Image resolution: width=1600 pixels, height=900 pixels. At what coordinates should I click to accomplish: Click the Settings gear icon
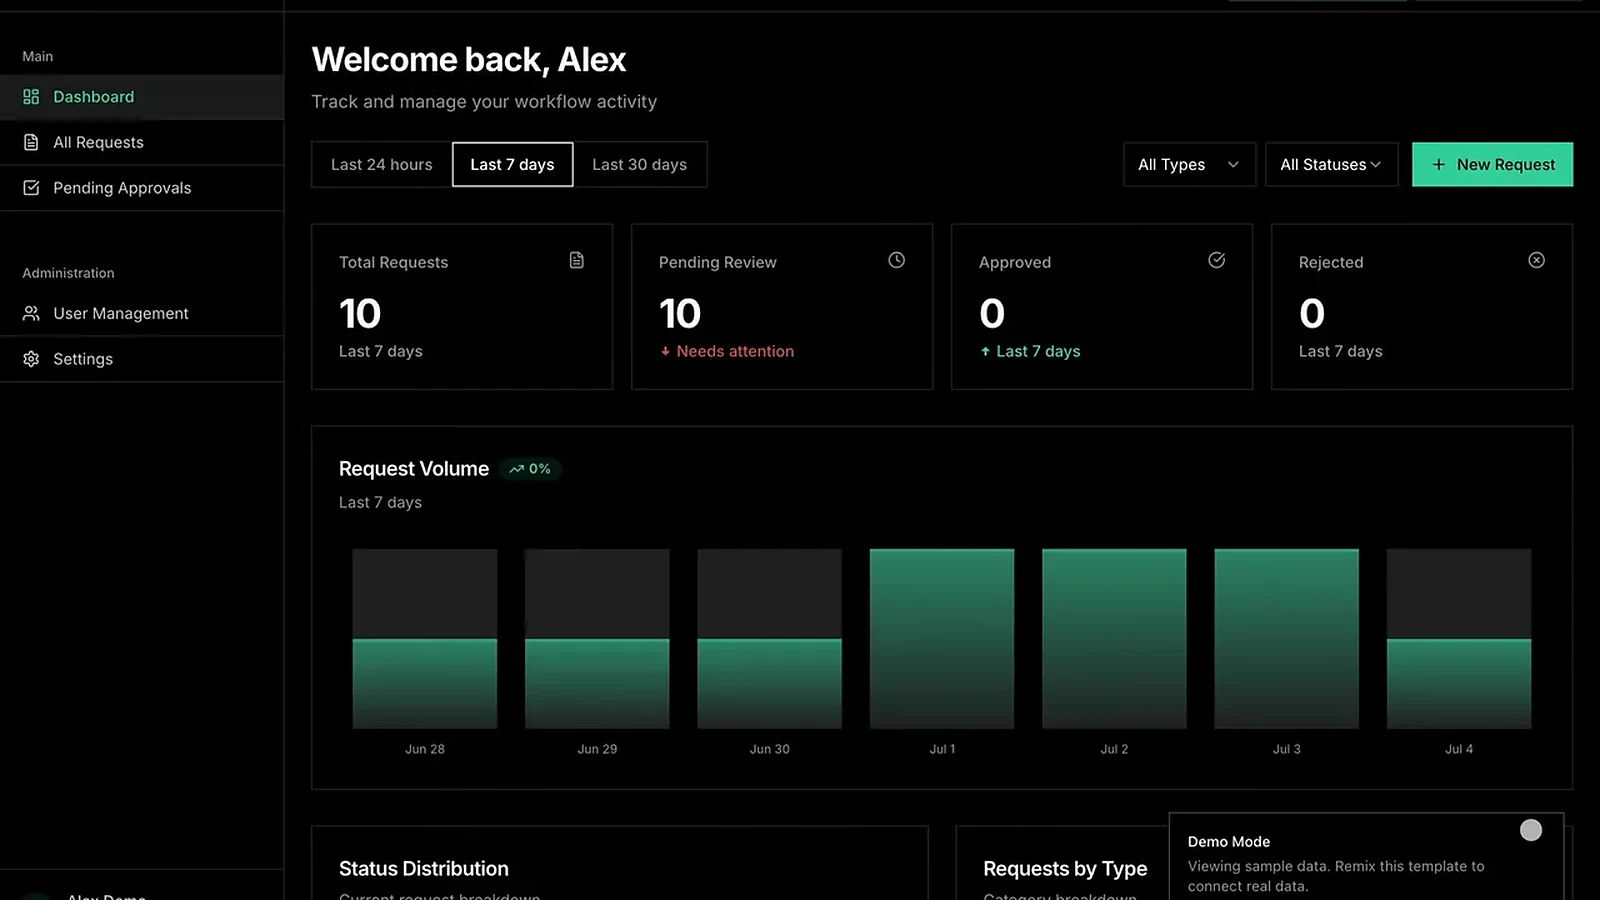31,359
